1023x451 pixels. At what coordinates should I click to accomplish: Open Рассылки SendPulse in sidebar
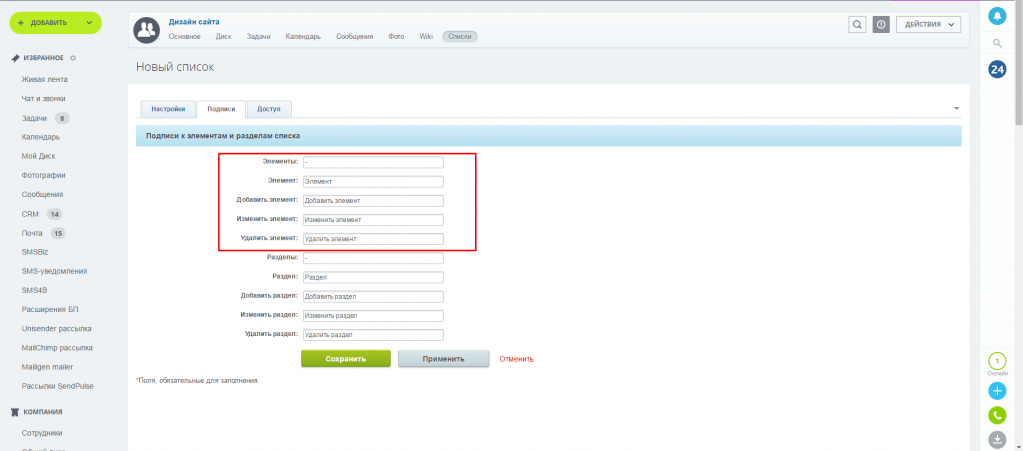57,386
